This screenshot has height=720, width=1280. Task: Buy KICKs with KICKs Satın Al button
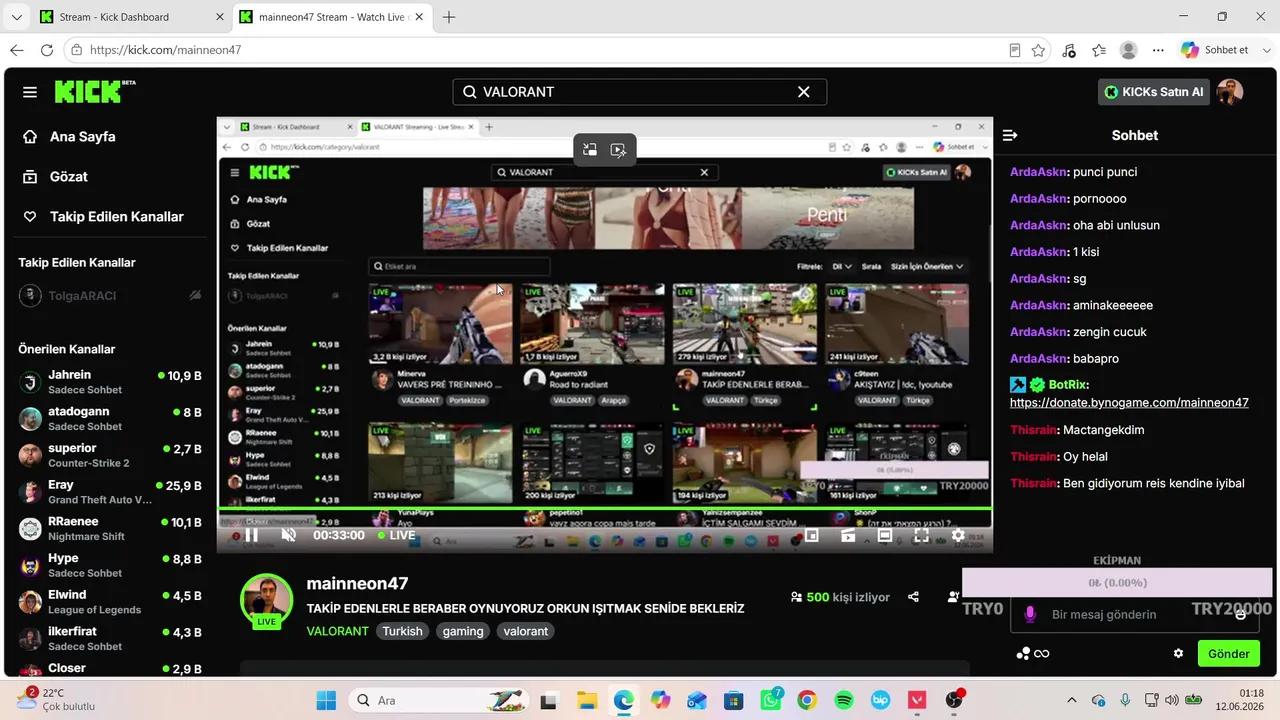1153,92
